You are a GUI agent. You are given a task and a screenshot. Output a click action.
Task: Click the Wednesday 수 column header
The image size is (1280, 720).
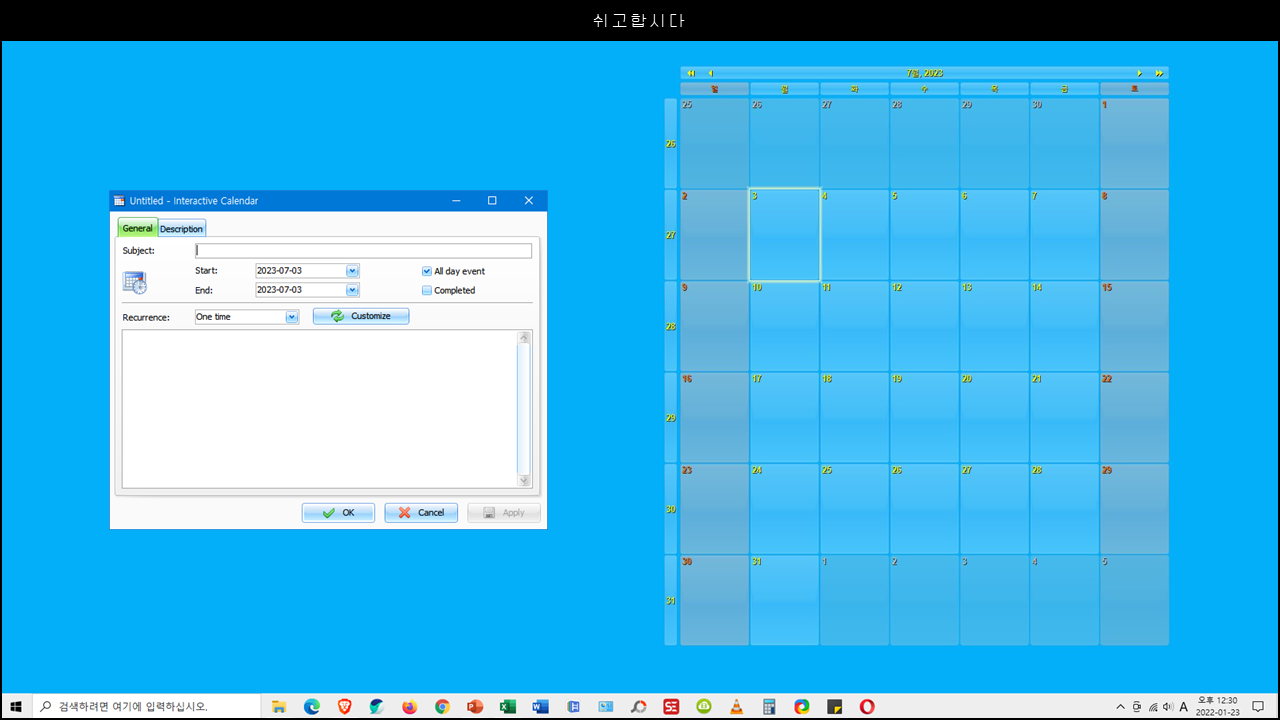924,89
